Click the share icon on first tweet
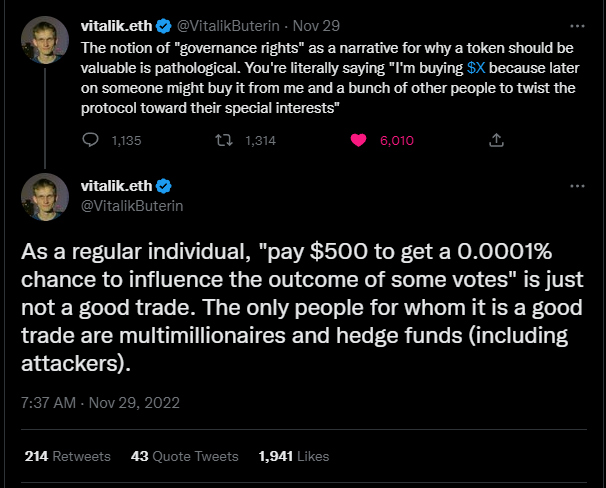606x488 pixels. [495, 142]
